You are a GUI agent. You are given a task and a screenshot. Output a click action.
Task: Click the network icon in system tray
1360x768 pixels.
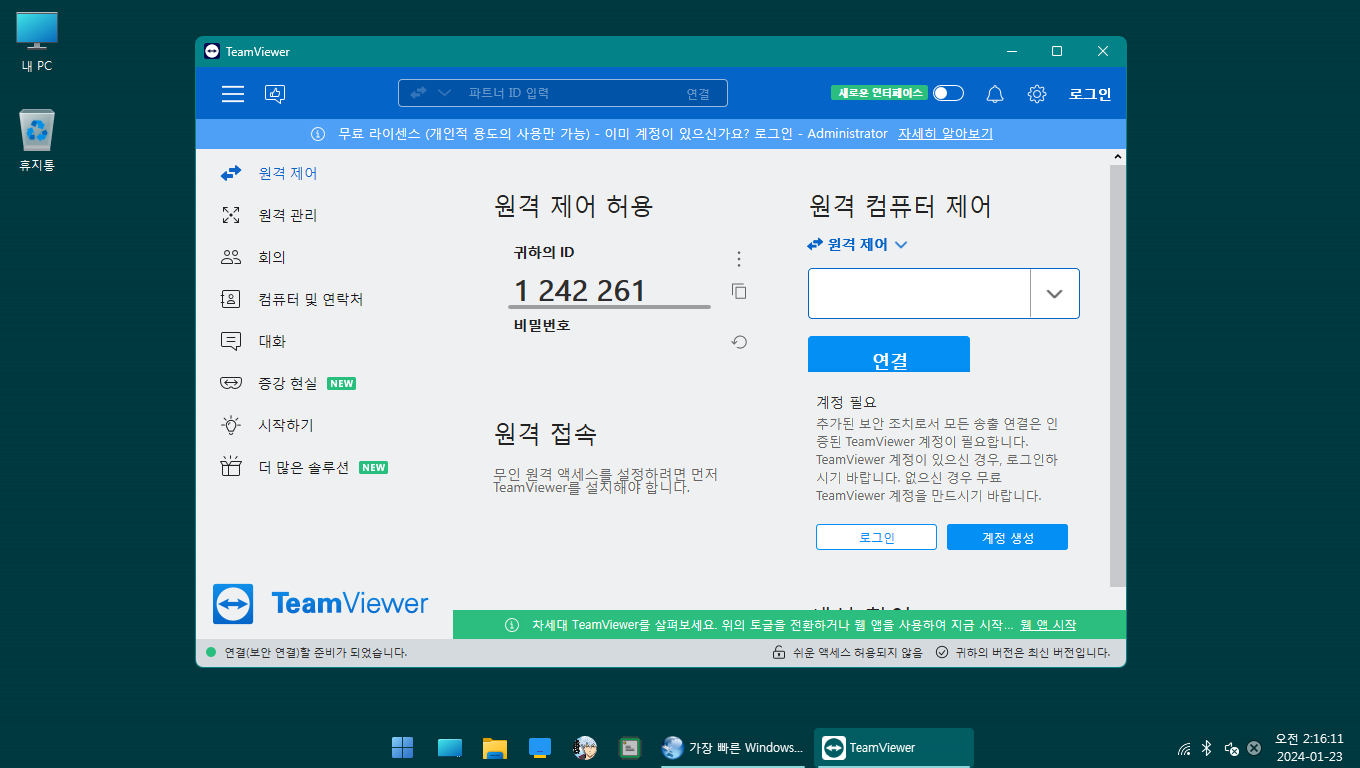1184,748
